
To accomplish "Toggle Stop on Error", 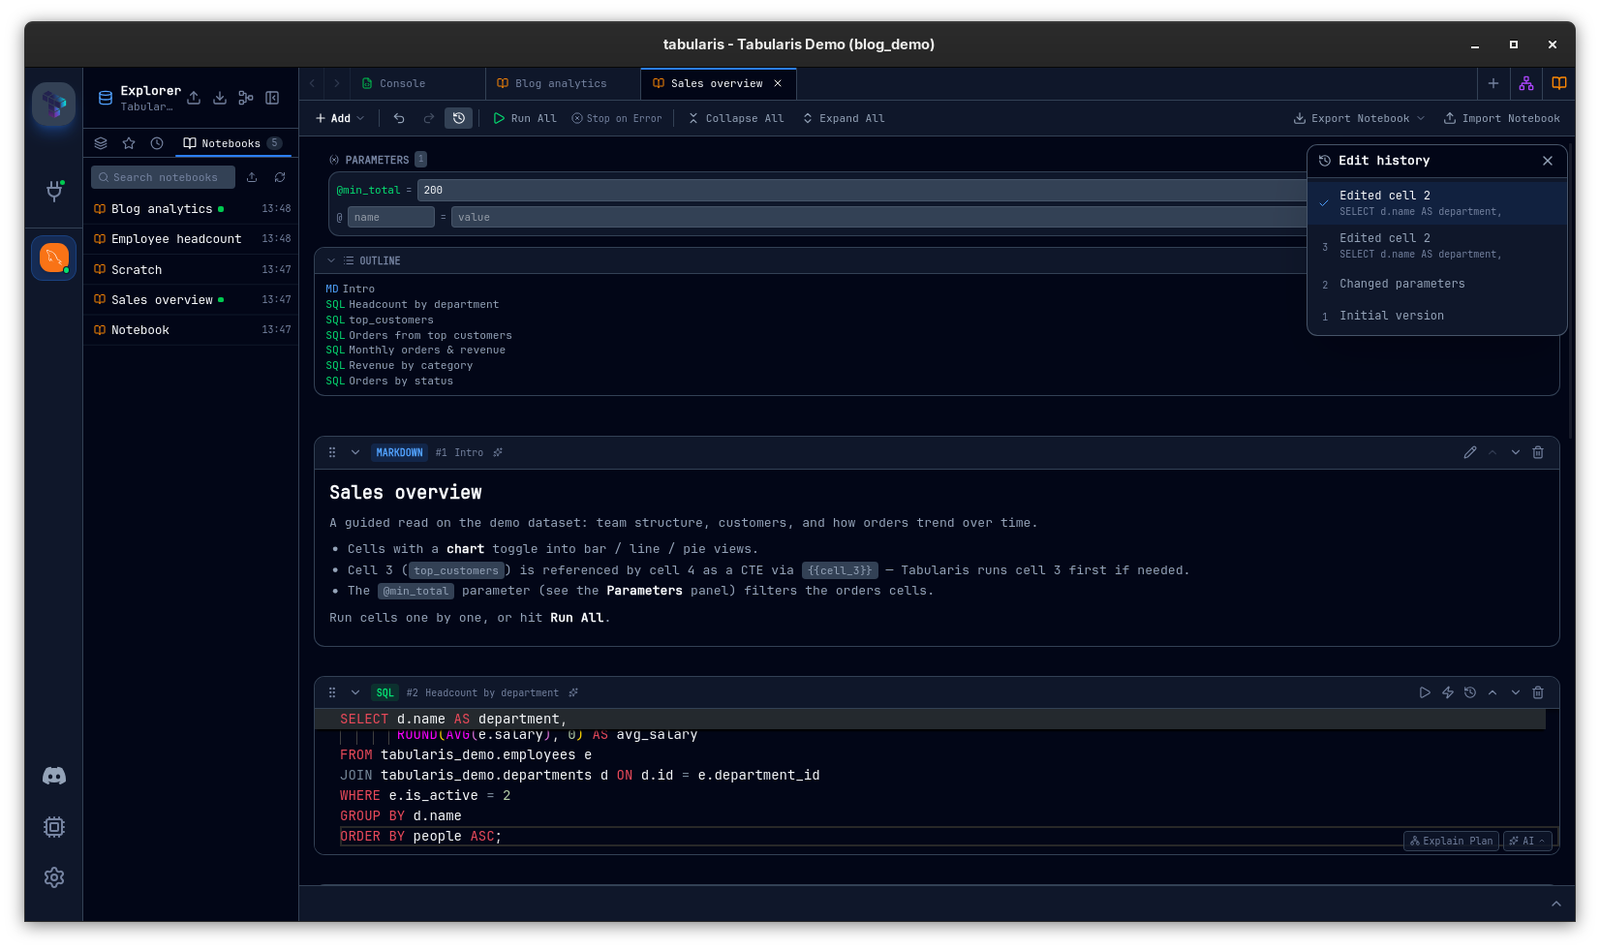I will (x=617, y=118).
